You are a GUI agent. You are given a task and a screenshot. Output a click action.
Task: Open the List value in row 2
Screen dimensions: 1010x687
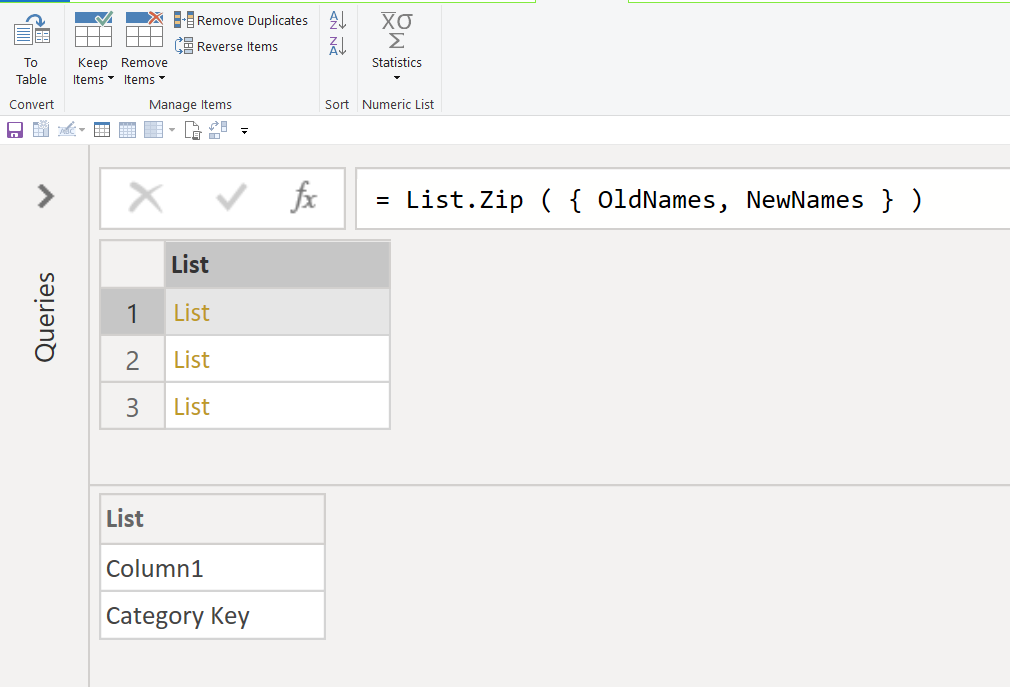pos(192,360)
